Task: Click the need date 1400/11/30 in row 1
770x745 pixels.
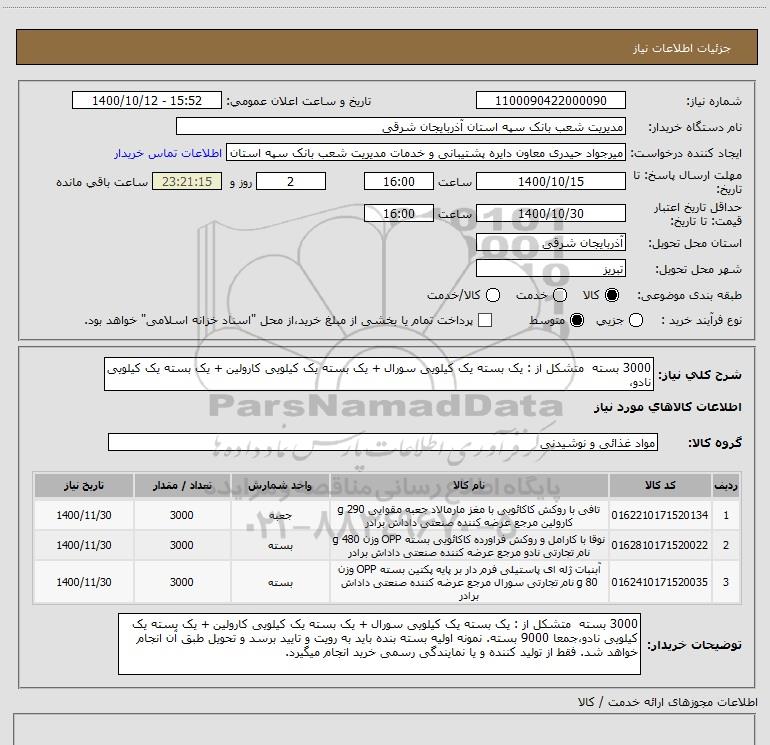Action: (83, 515)
